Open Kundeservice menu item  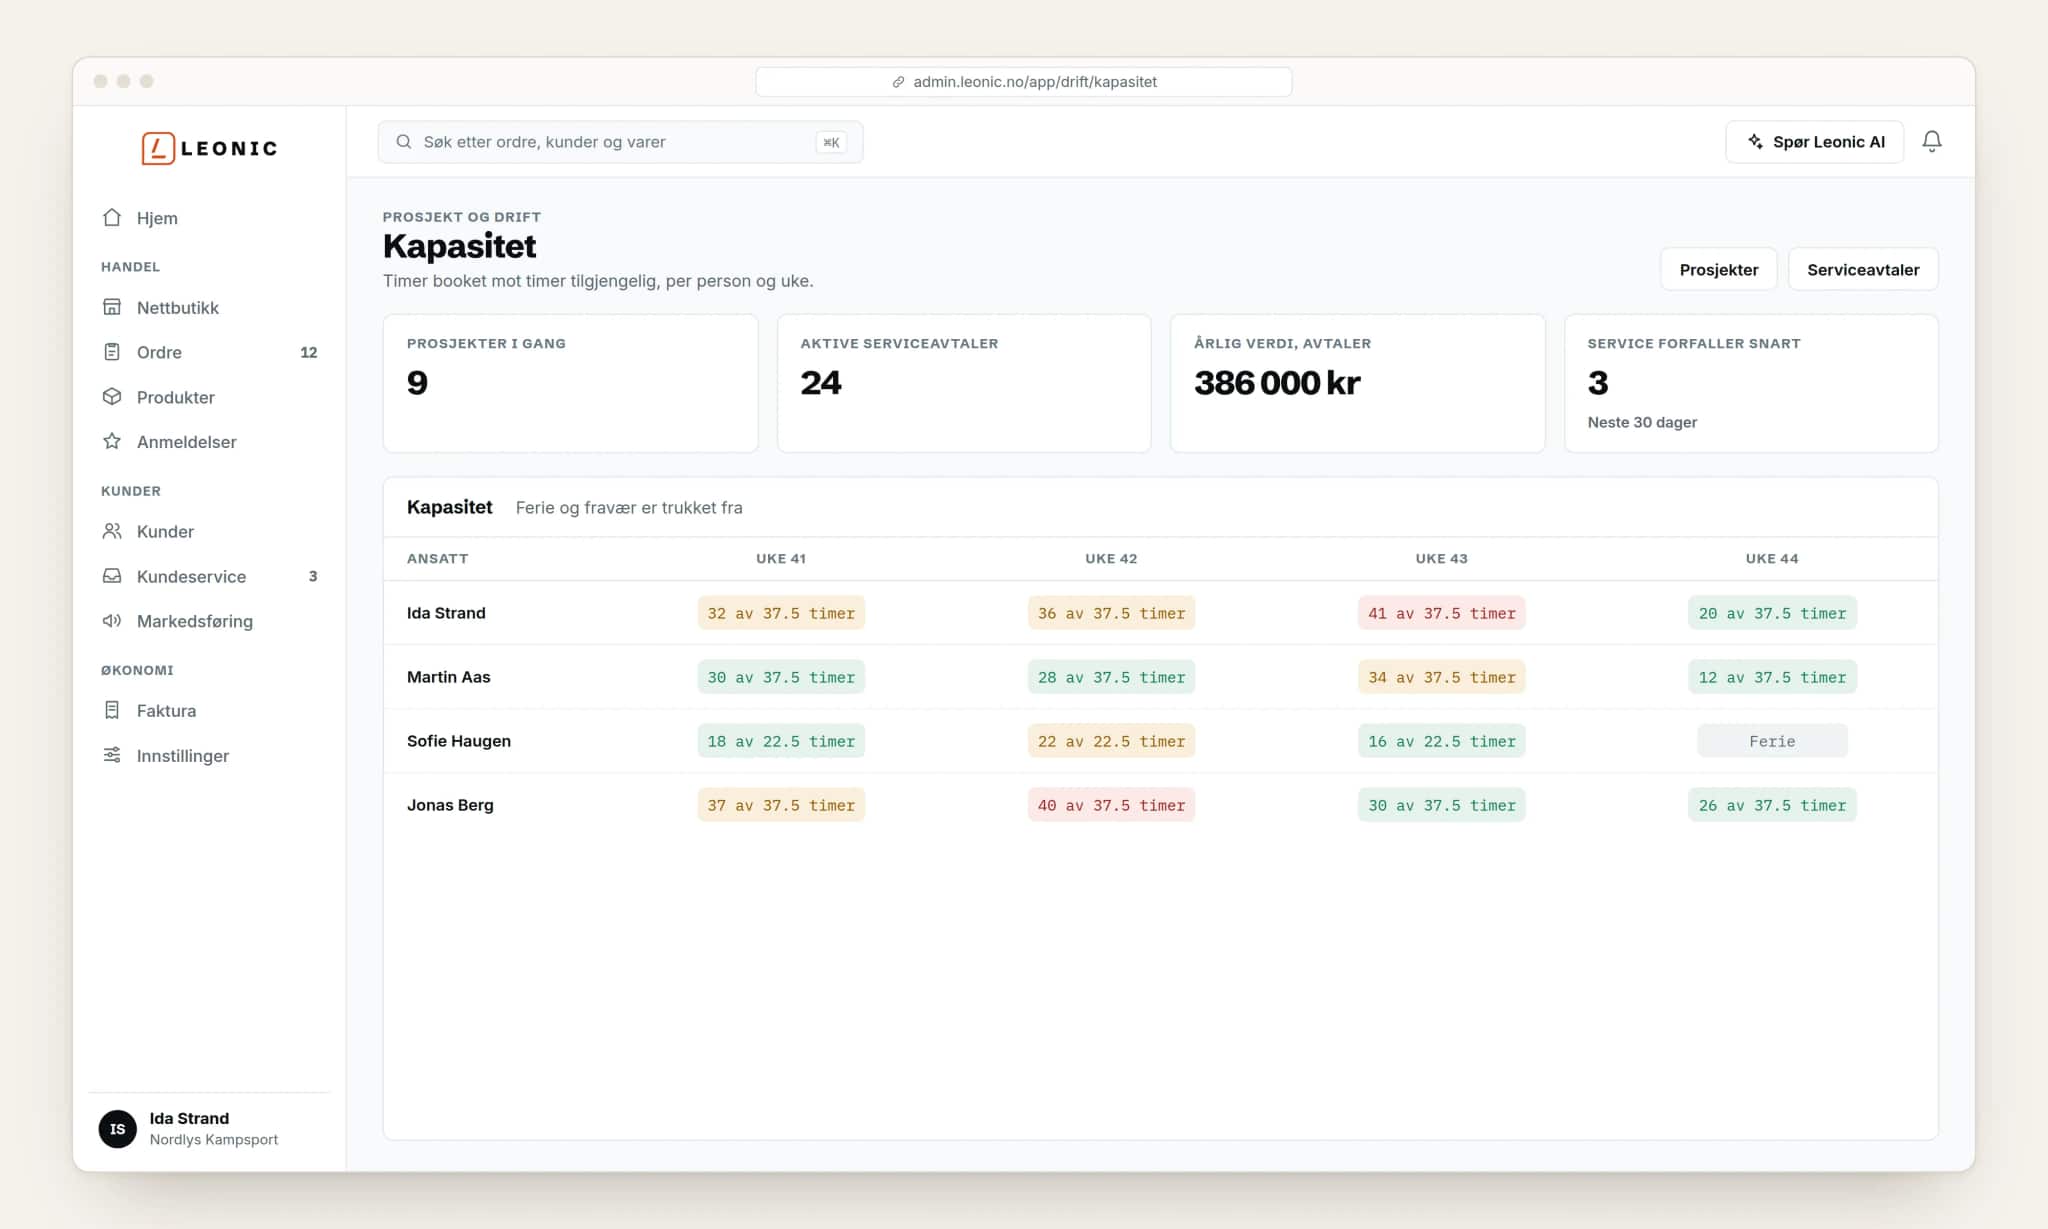pyautogui.click(x=209, y=576)
